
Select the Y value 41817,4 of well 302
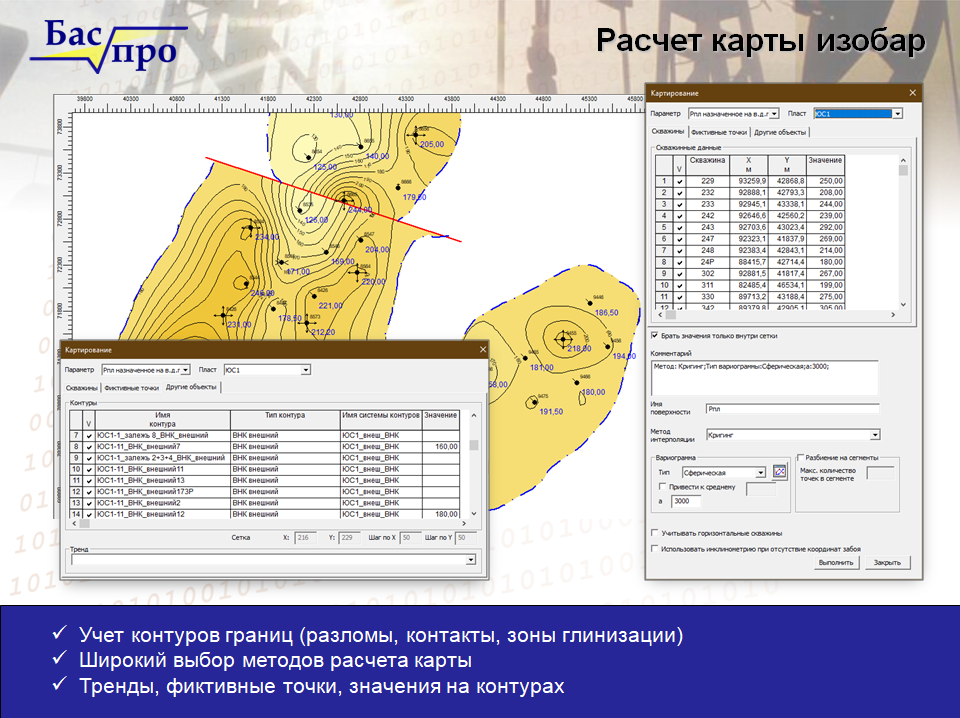pos(787,274)
